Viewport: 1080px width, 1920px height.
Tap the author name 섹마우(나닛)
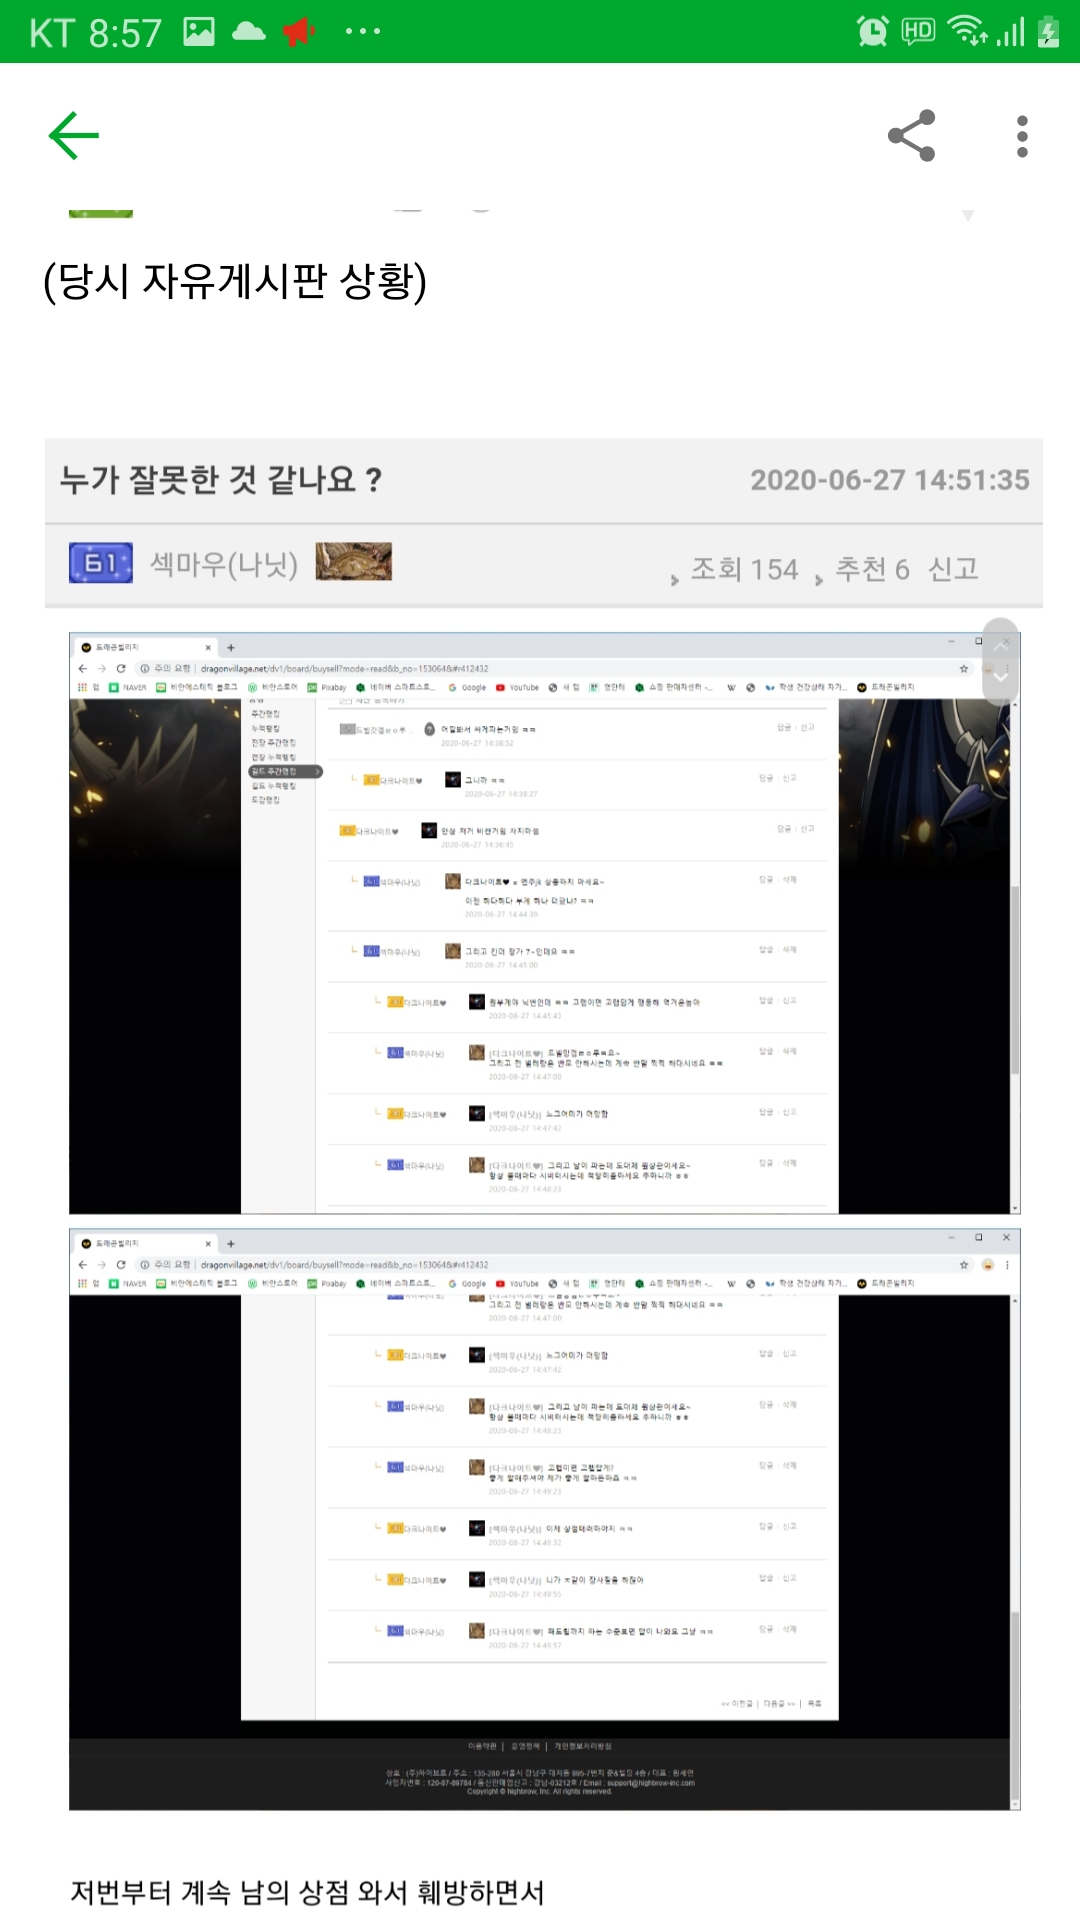224,565
